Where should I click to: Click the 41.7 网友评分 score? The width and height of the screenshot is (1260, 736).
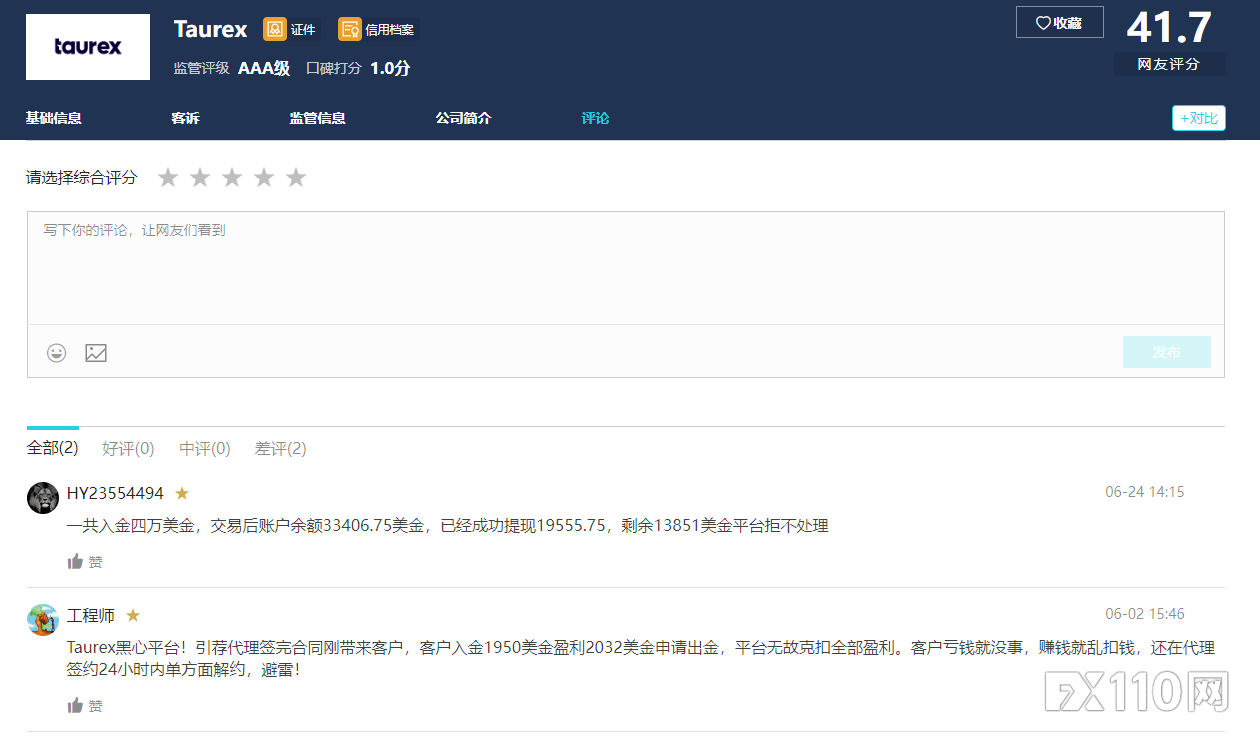[x=1169, y=41]
